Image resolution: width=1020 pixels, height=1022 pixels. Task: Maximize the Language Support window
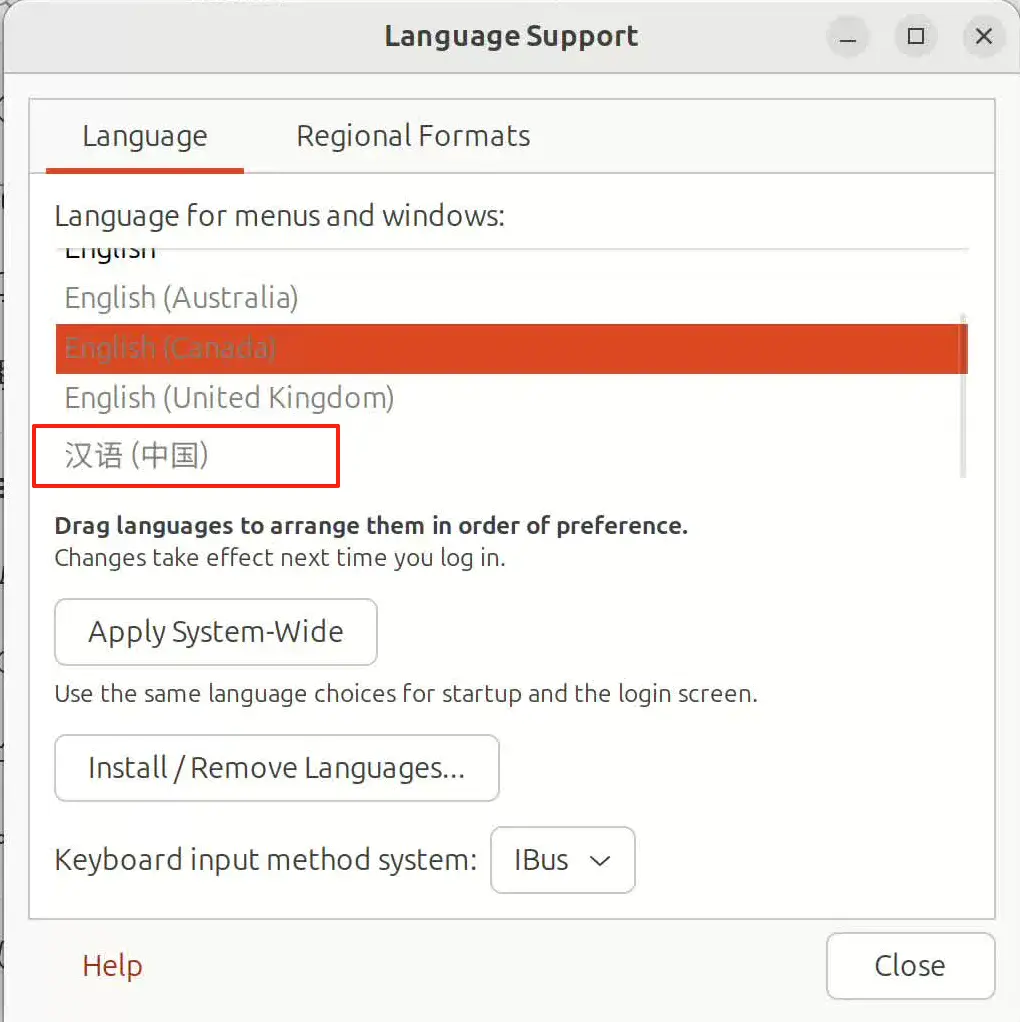pos(915,36)
